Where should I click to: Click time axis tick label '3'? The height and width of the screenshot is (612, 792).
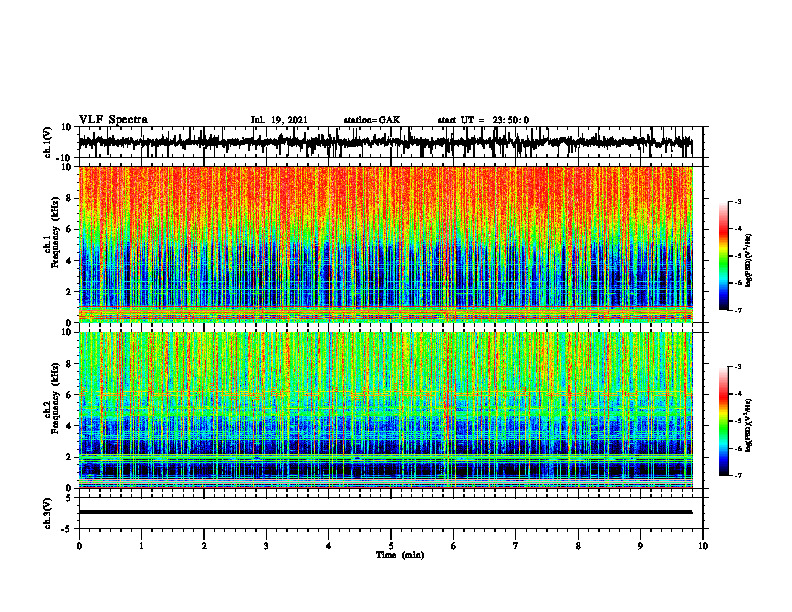coord(266,546)
